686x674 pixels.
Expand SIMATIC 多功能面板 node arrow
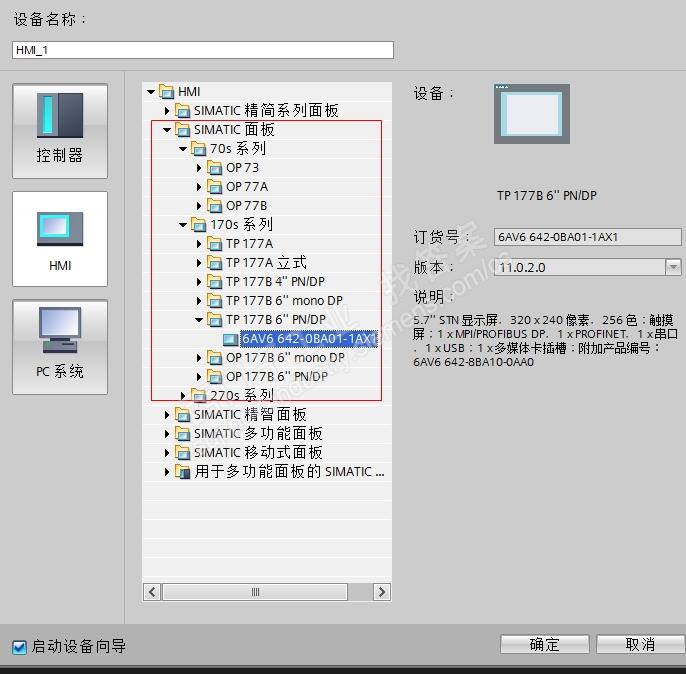(x=167, y=433)
